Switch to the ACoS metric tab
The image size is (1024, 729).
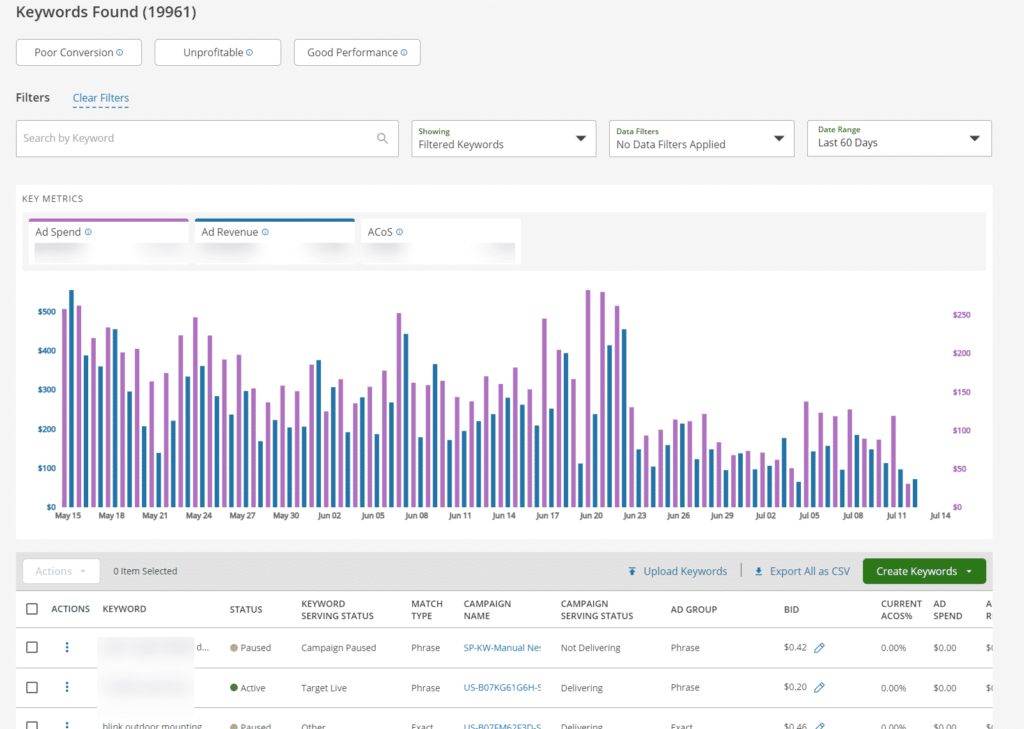[x=440, y=242]
